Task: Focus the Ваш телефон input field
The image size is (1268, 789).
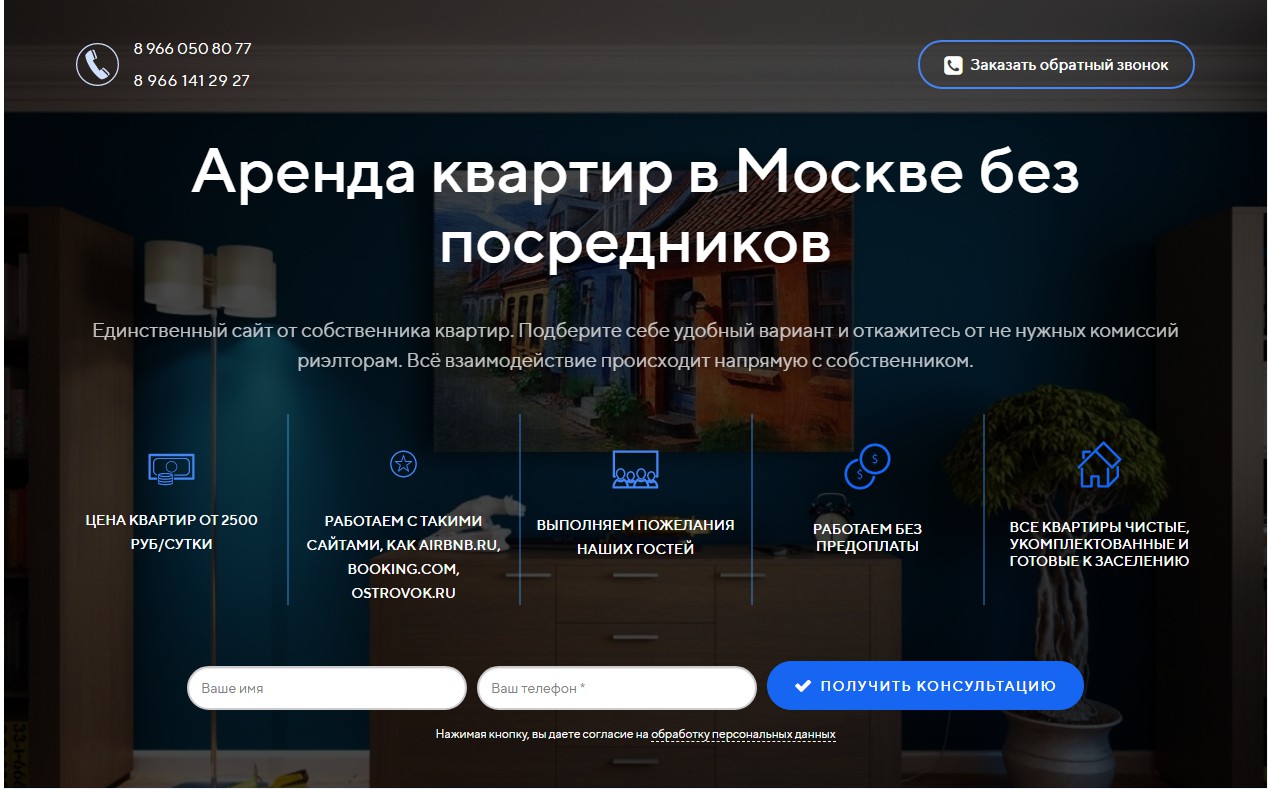Action: coord(617,688)
